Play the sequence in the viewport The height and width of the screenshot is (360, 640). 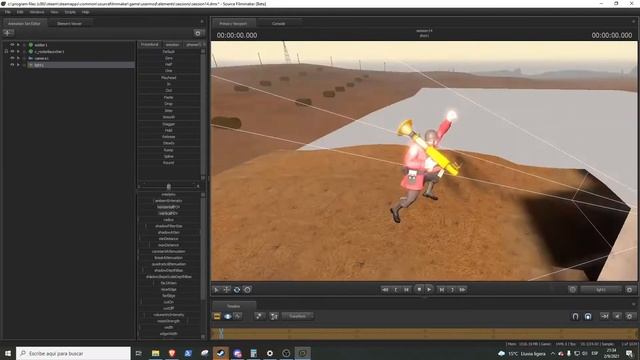(429, 289)
